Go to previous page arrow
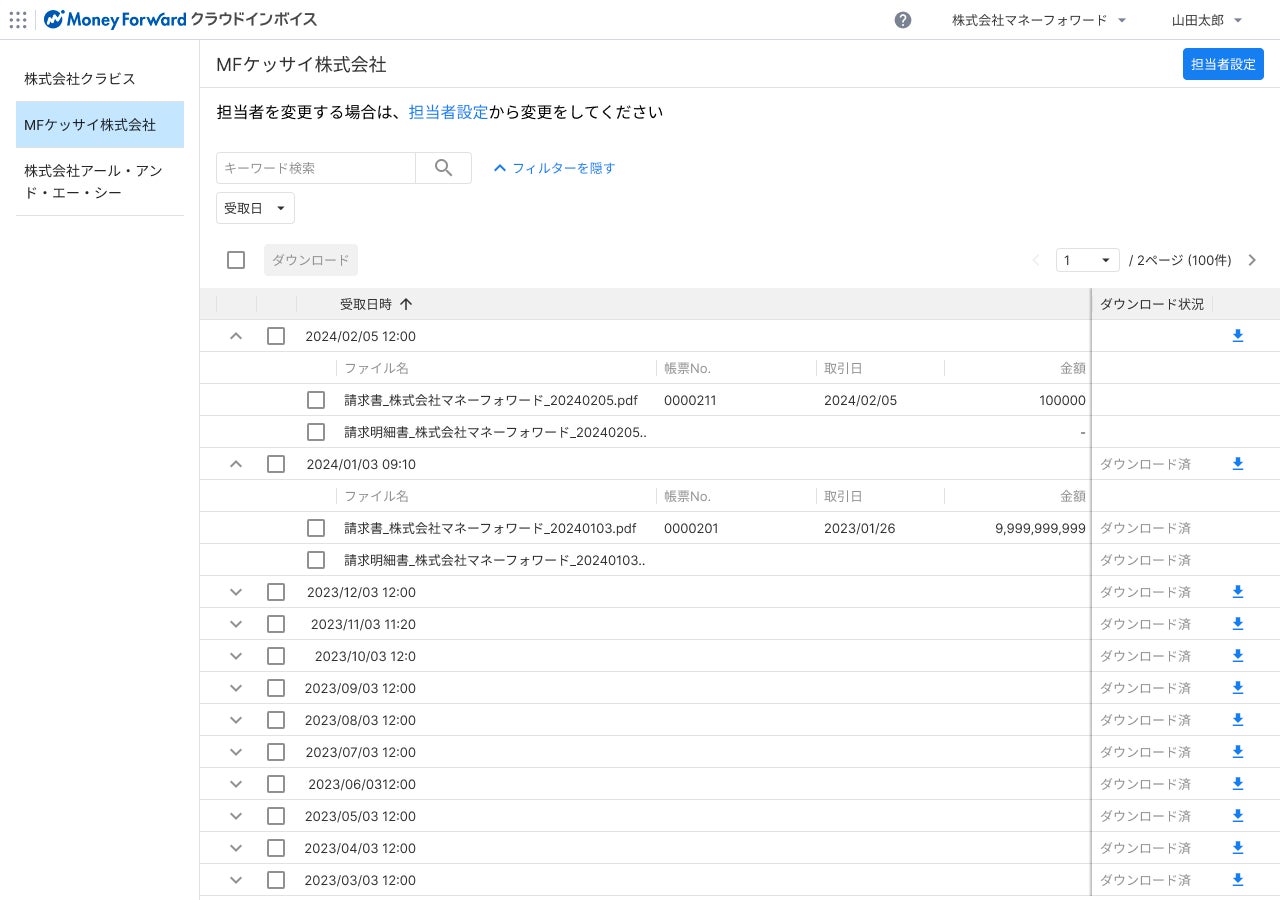1280x900 pixels. [x=1036, y=260]
